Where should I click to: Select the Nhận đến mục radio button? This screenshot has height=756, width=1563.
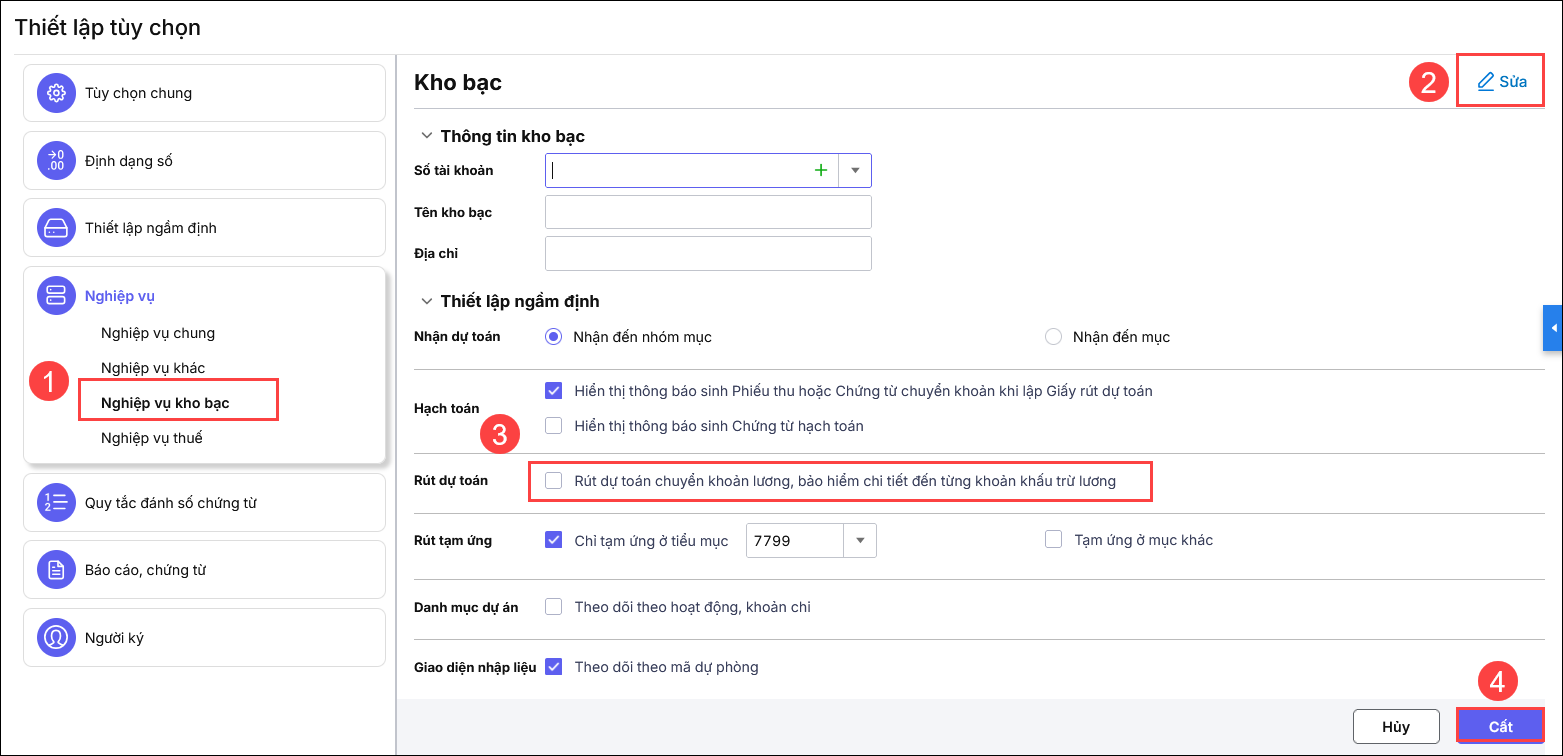pos(1053,337)
